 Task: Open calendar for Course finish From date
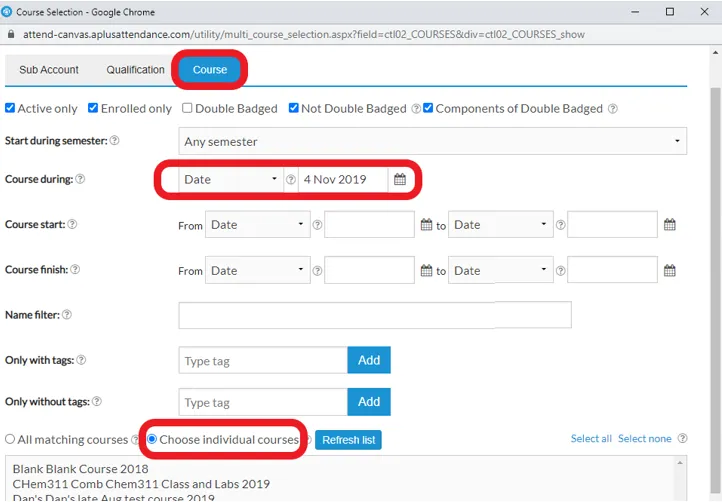[x=426, y=270]
